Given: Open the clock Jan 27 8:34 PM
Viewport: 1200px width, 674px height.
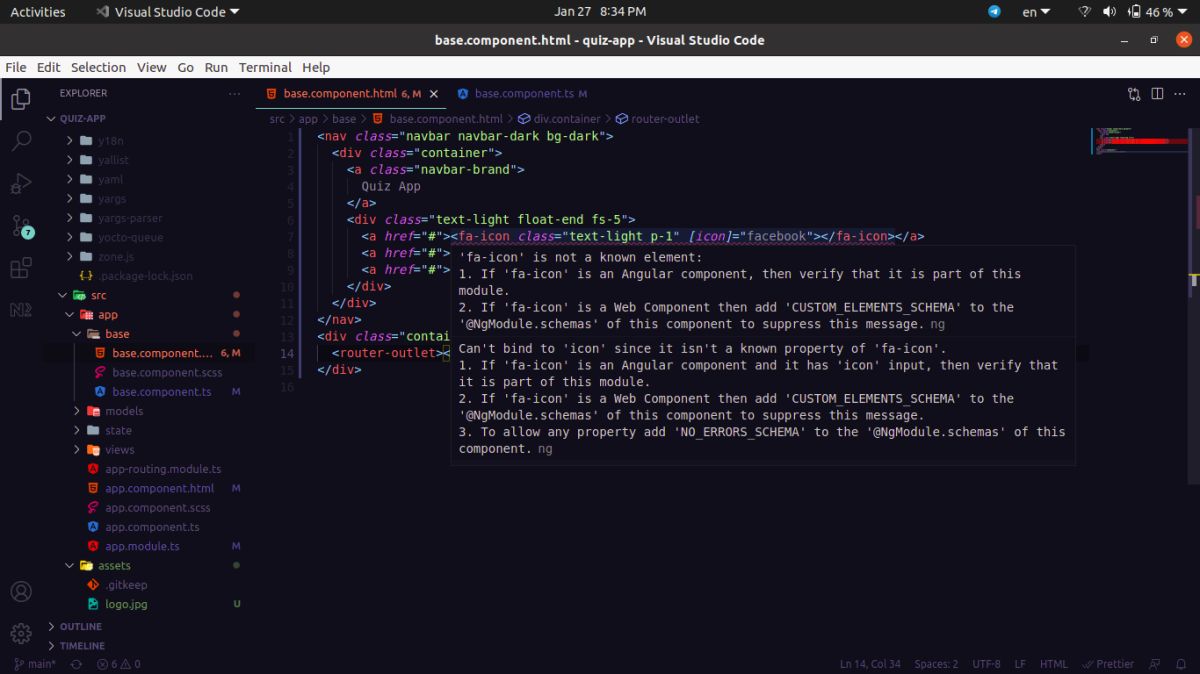Looking at the screenshot, I should (600, 12).
